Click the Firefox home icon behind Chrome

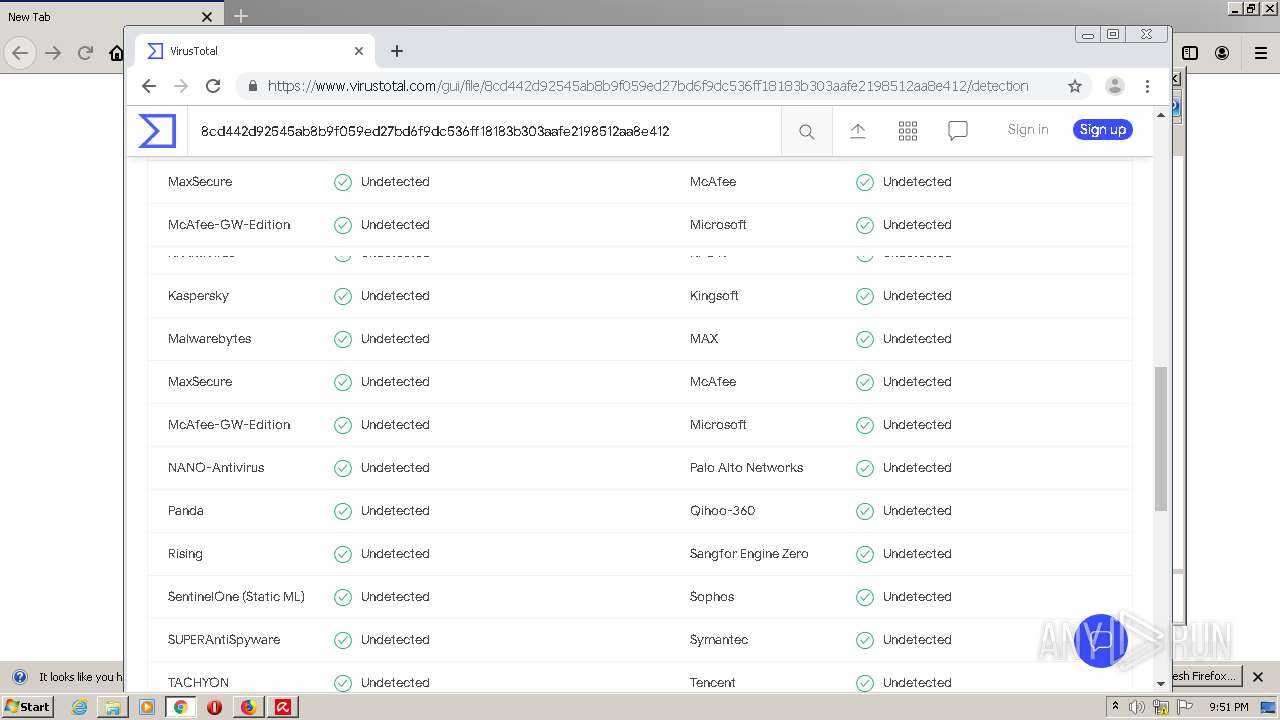tap(116, 53)
